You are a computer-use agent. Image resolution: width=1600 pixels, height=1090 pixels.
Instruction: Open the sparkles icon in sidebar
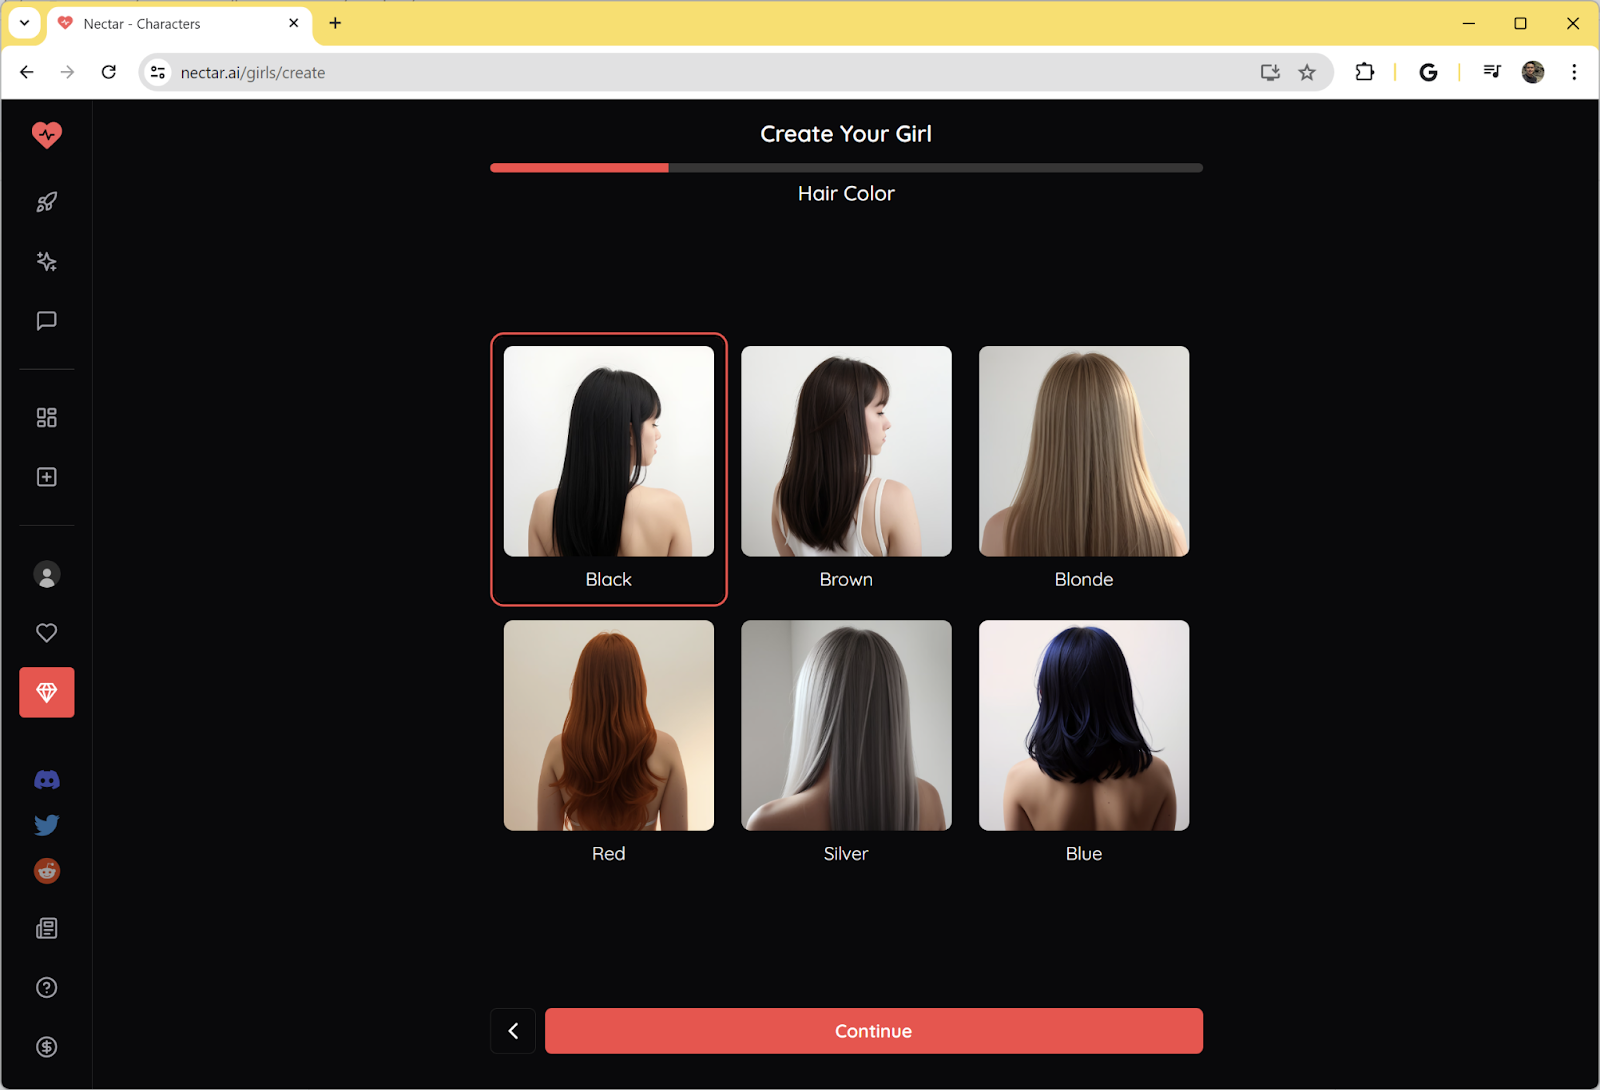(46, 261)
